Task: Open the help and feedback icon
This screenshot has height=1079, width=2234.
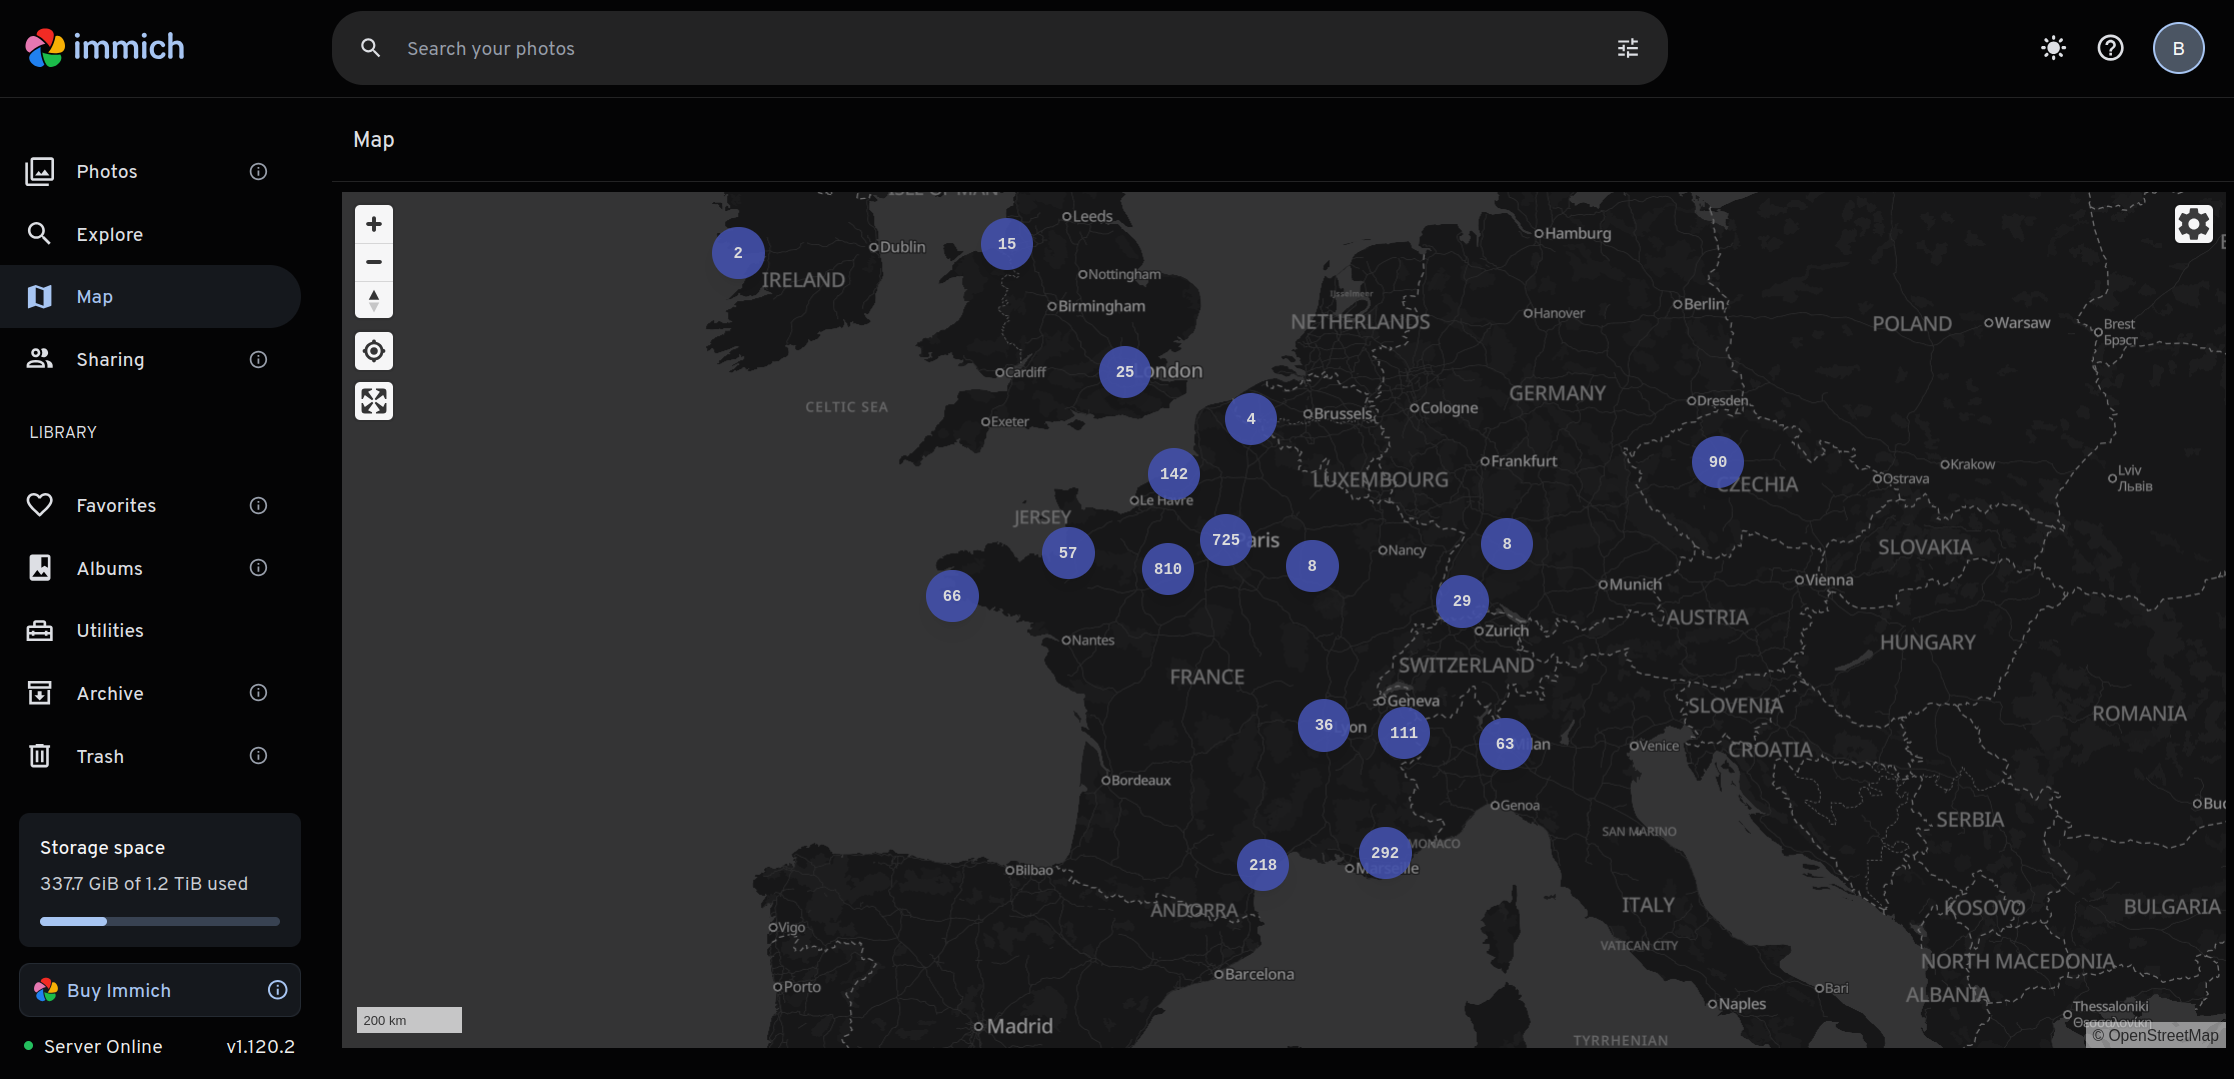Action: (x=2110, y=48)
